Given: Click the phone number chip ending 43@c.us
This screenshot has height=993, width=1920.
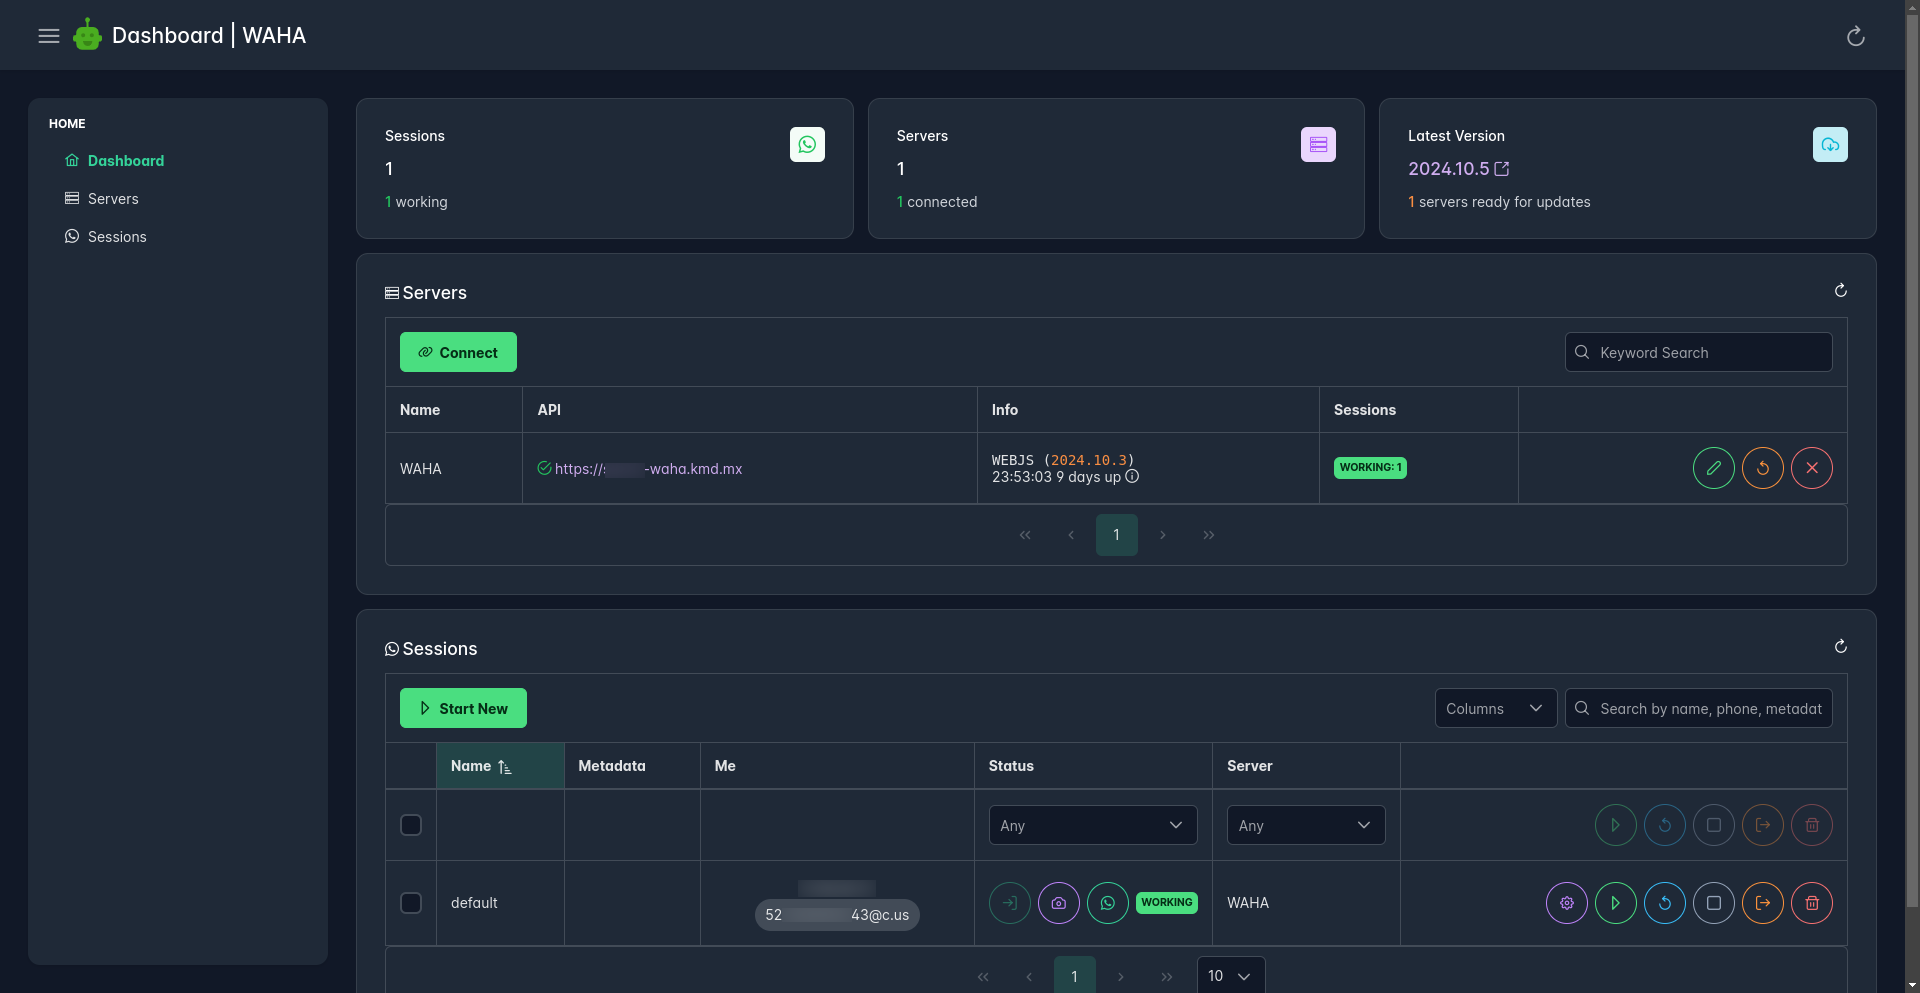Looking at the screenshot, I should (837, 915).
